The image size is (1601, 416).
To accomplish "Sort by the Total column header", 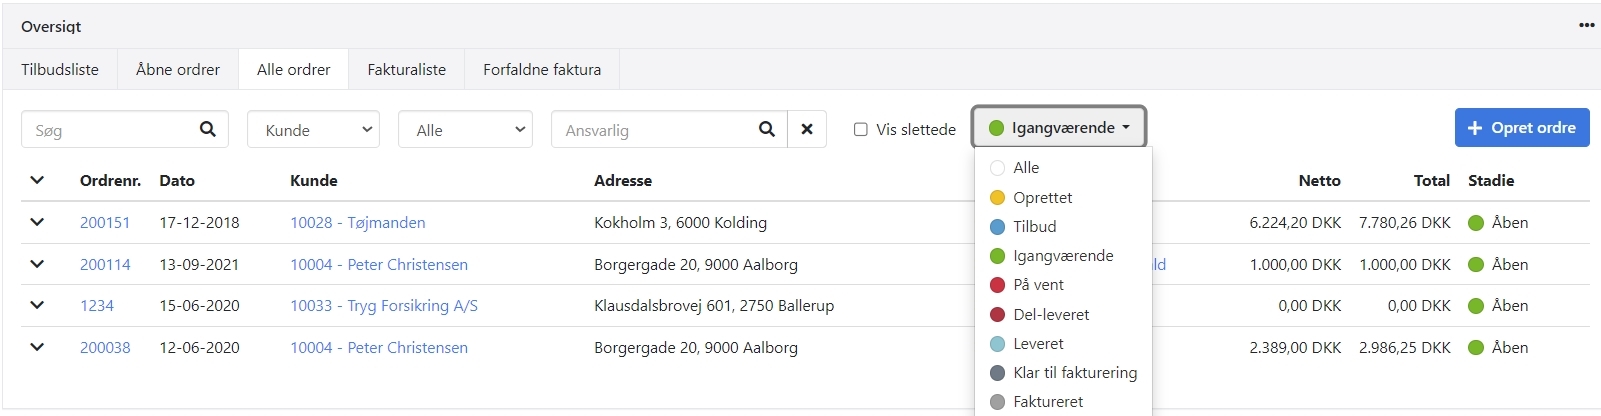I will (1432, 181).
